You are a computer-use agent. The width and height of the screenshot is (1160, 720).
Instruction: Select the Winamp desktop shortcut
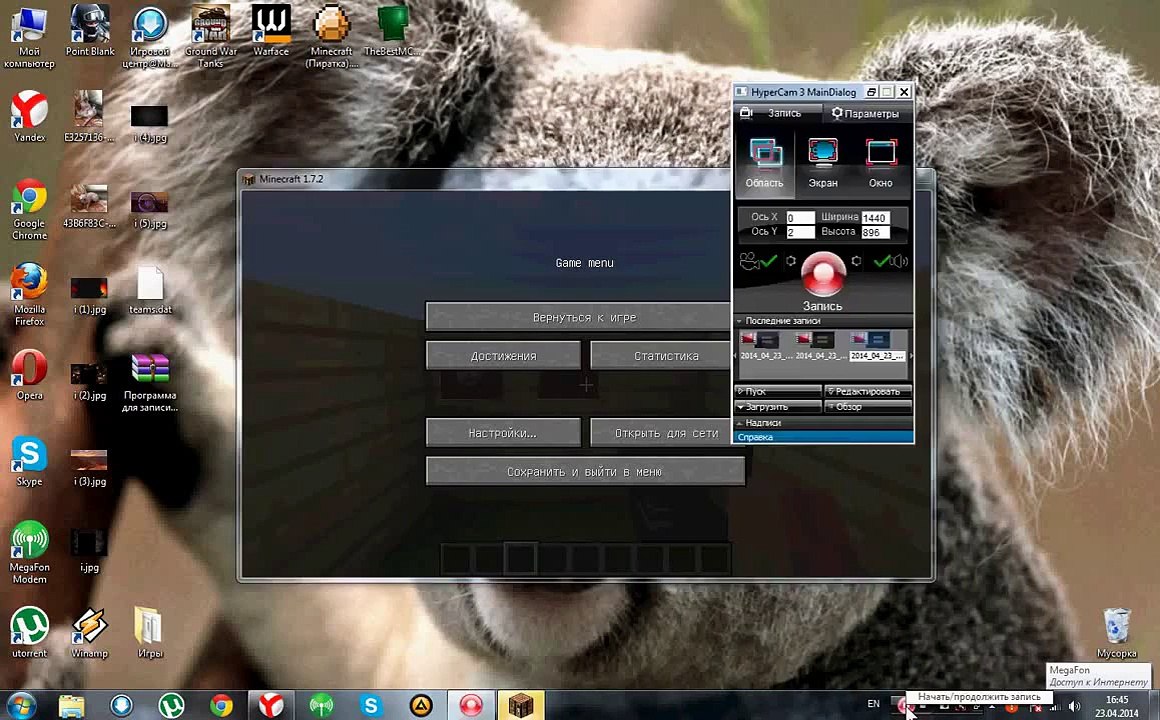pyautogui.click(x=90, y=633)
